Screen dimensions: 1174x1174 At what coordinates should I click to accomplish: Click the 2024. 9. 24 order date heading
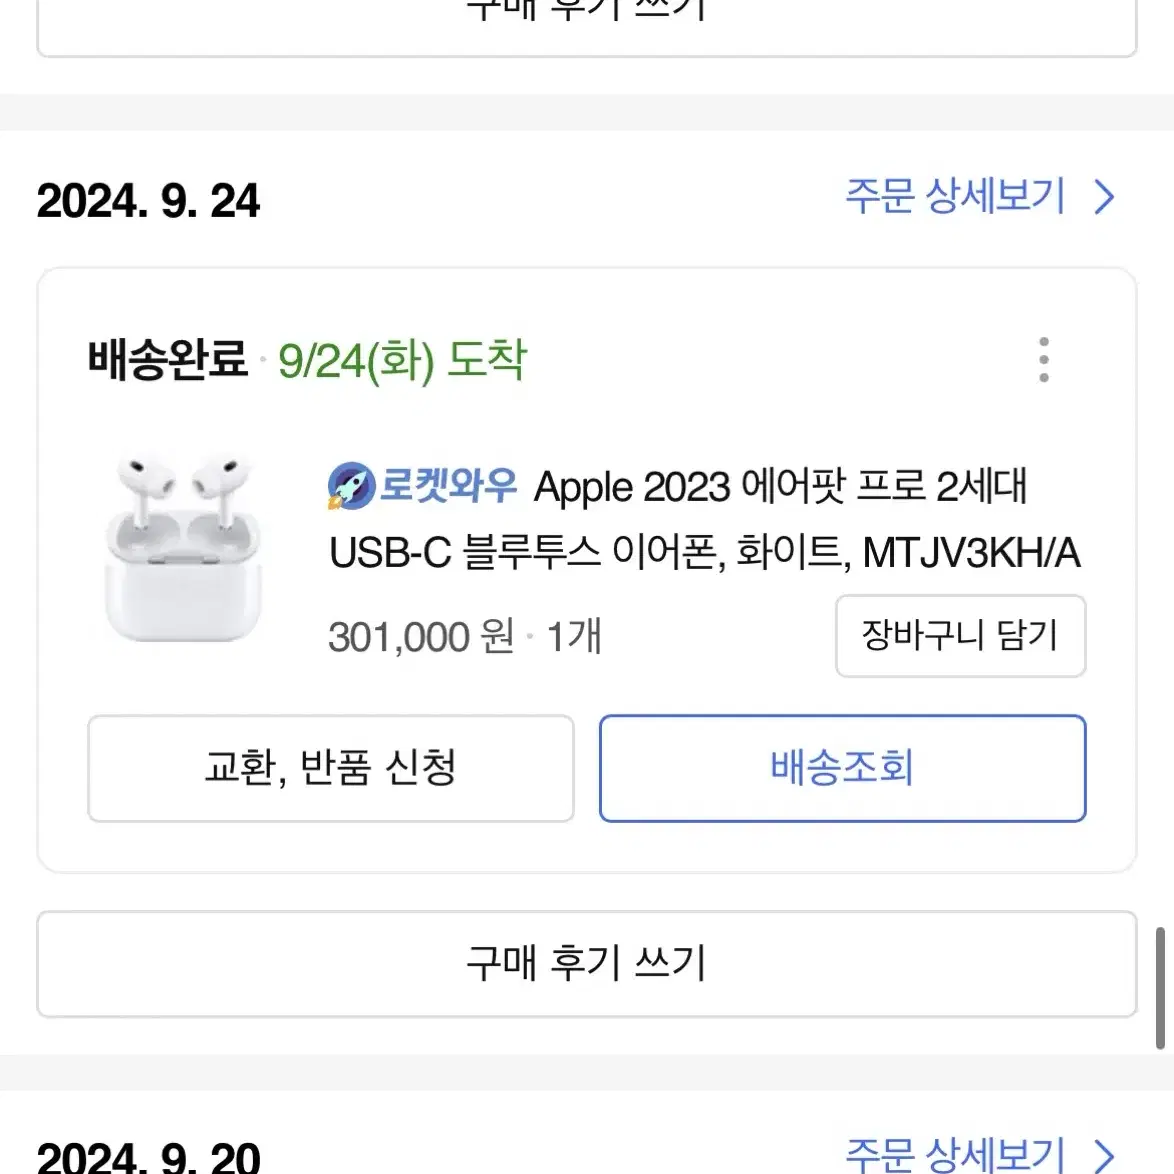[148, 201]
